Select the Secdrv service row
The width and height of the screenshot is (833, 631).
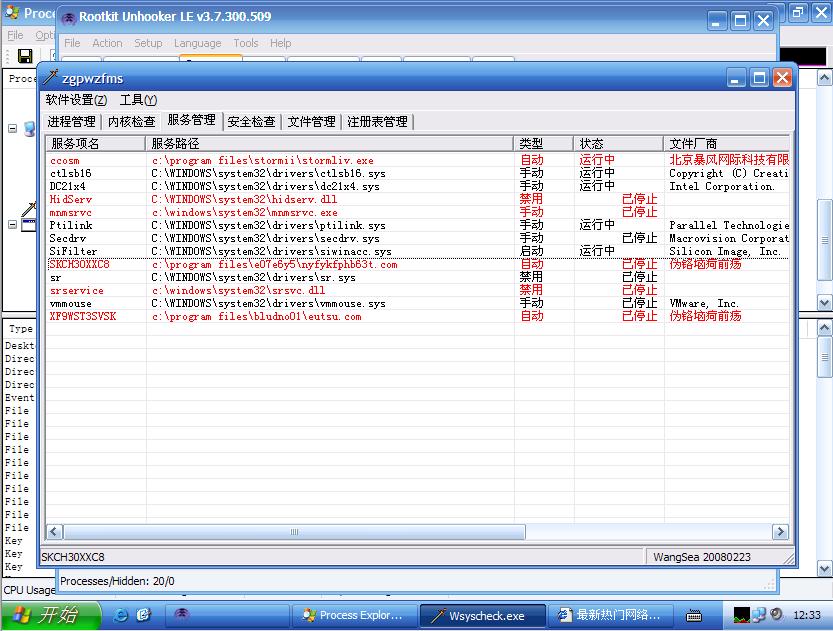tap(418, 238)
